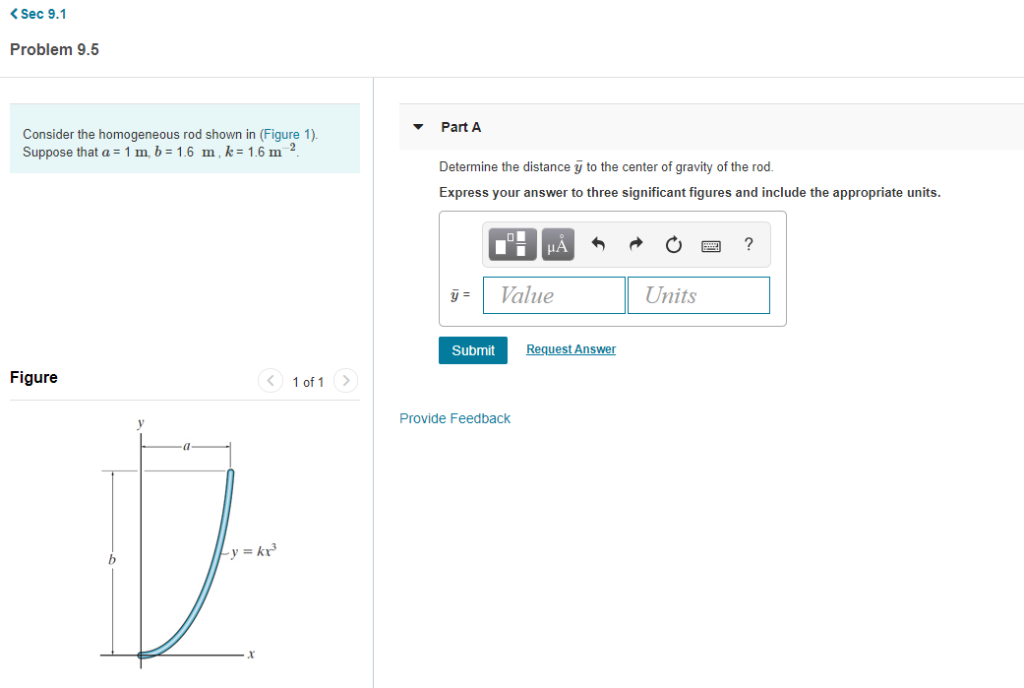Click the back chevron beside Sec 9.1
This screenshot has height=688, width=1024.
(x=12, y=13)
